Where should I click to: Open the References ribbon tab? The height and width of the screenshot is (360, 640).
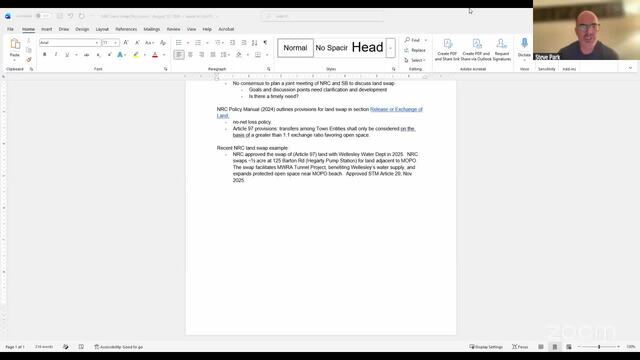pos(126,29)
